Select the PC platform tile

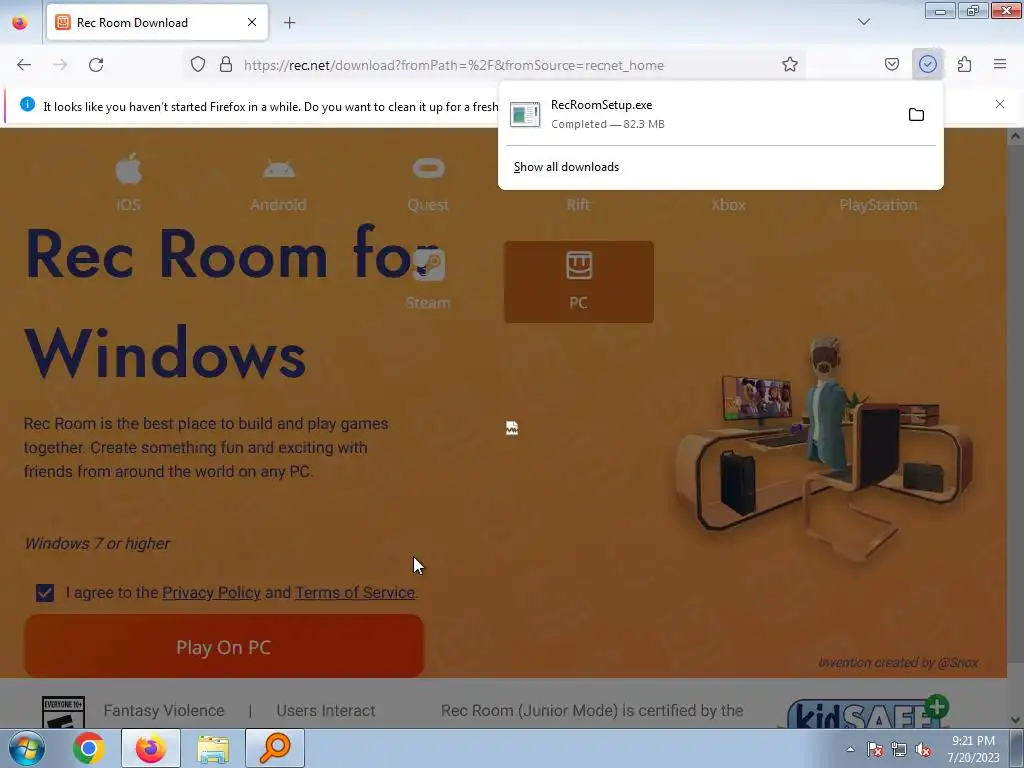point(579,281)
